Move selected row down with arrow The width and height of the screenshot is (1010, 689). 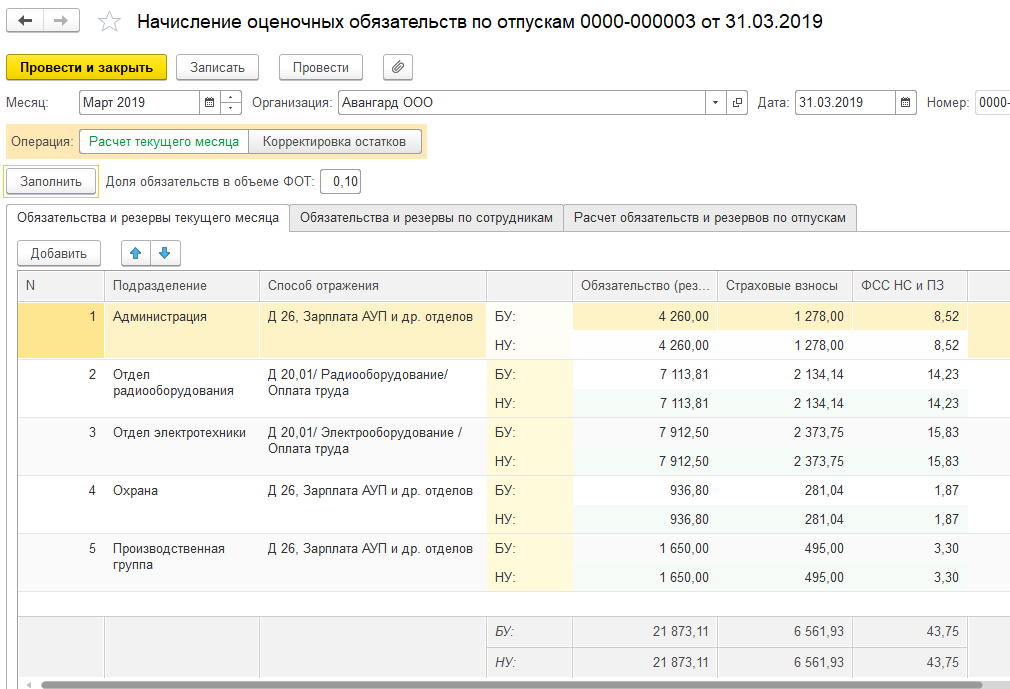pos(165,253)
